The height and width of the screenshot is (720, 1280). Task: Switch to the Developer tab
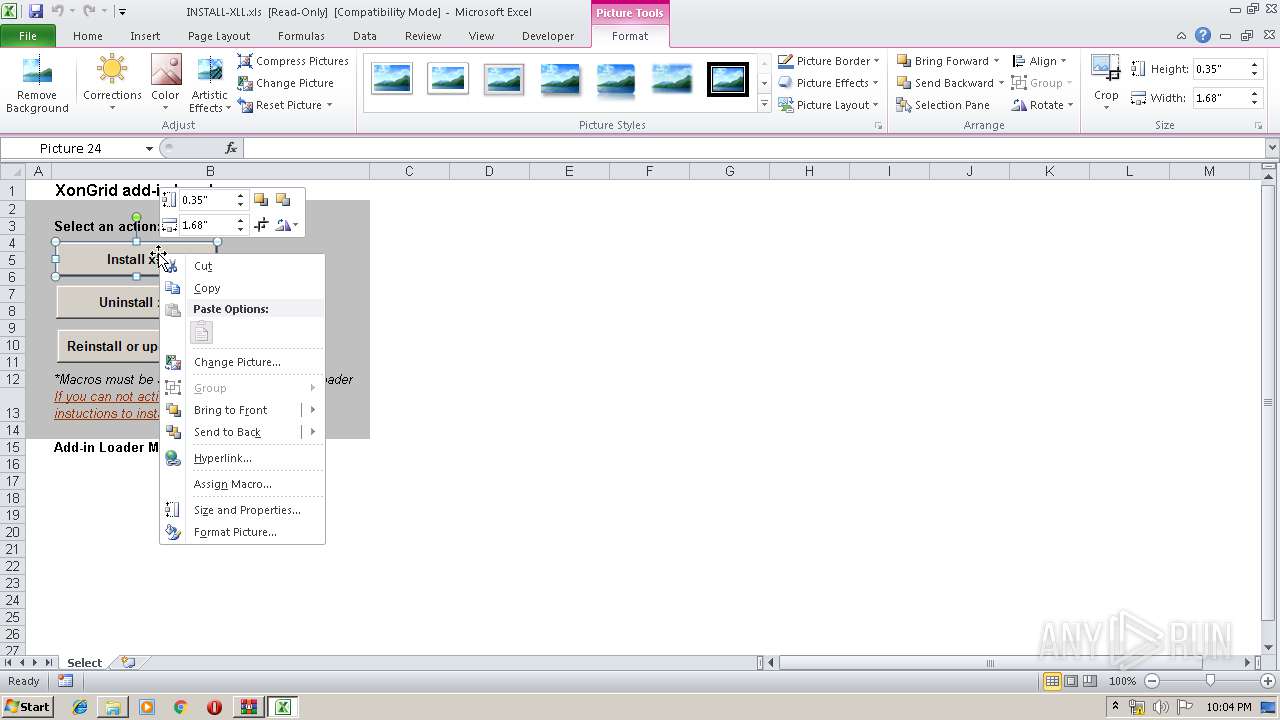click(x=548, y=36)
